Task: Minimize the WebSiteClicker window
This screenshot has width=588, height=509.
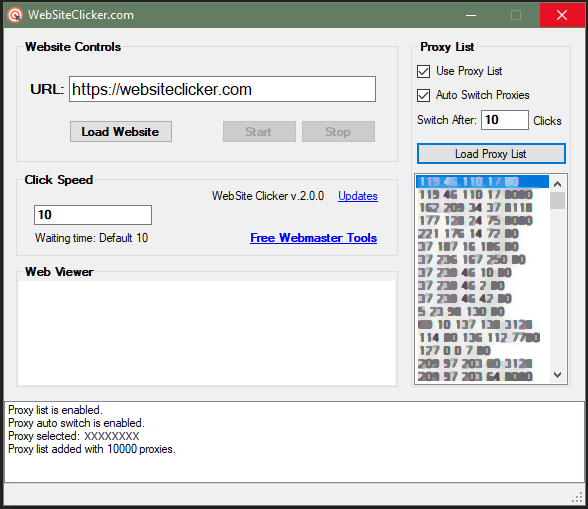Action: 471,15
